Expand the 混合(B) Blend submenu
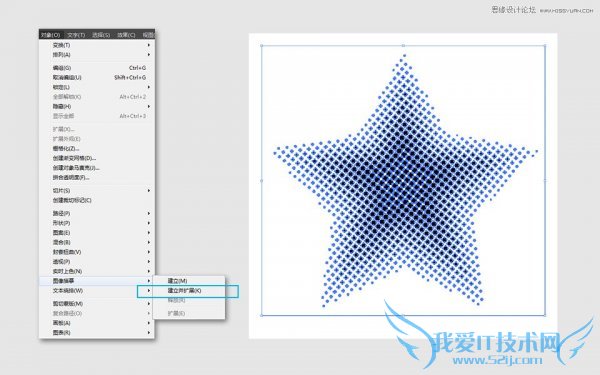 click(97, 242)
